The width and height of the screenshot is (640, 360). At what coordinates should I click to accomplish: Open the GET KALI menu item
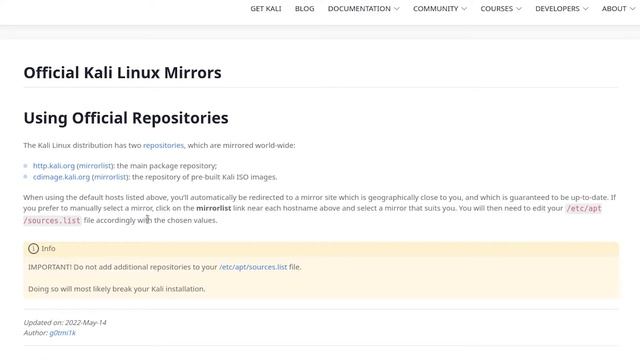(x=266, y=9)
